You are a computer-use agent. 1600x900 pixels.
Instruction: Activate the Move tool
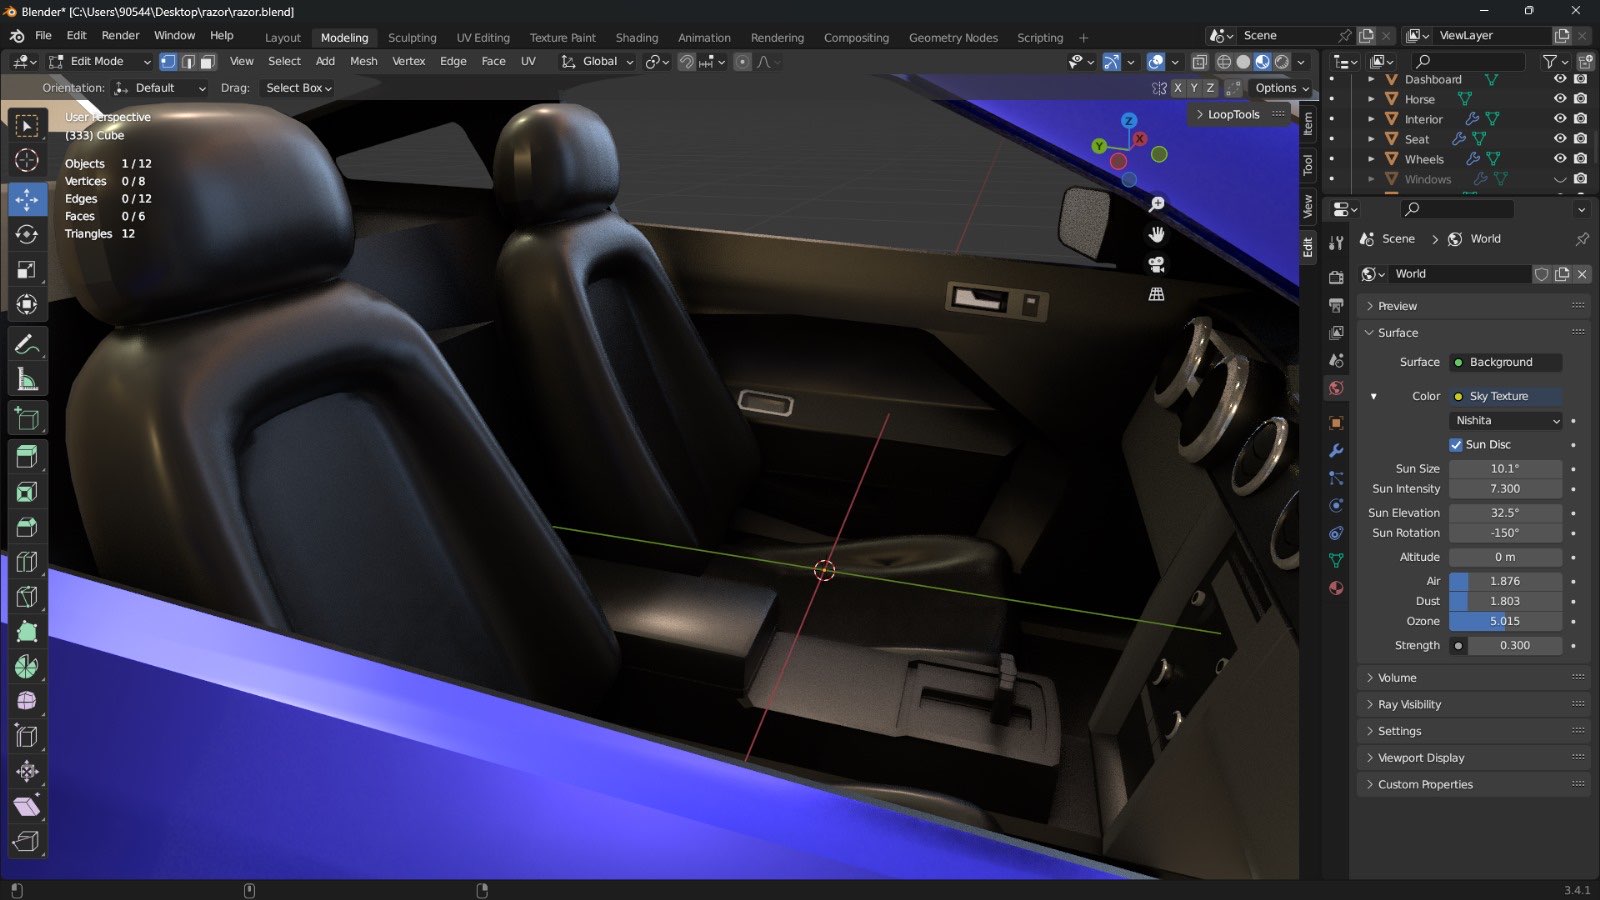point(27,199)
